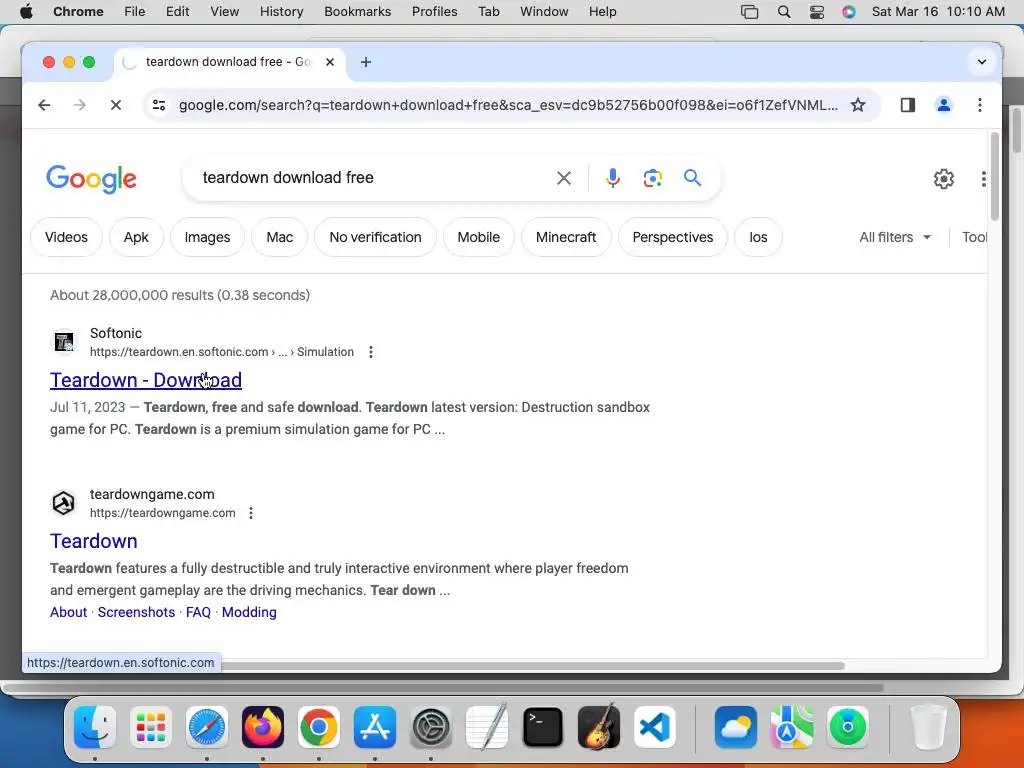
Task: Open the Trash in the Dock
Action: click(928, 727)
